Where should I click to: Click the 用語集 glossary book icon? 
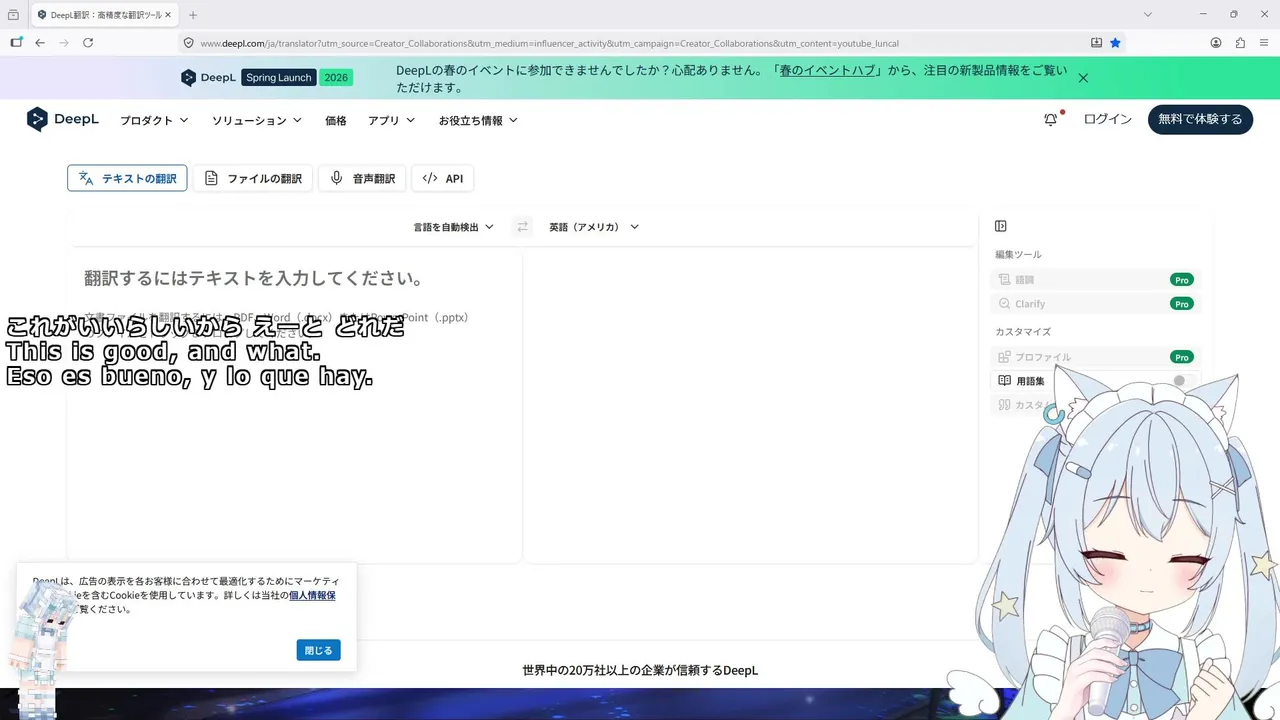click(1005, 381)
